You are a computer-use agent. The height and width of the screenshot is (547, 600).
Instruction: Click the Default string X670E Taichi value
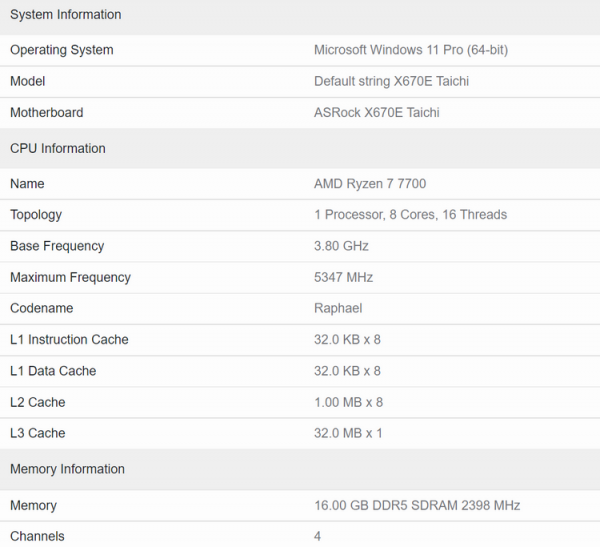[391, 81]
